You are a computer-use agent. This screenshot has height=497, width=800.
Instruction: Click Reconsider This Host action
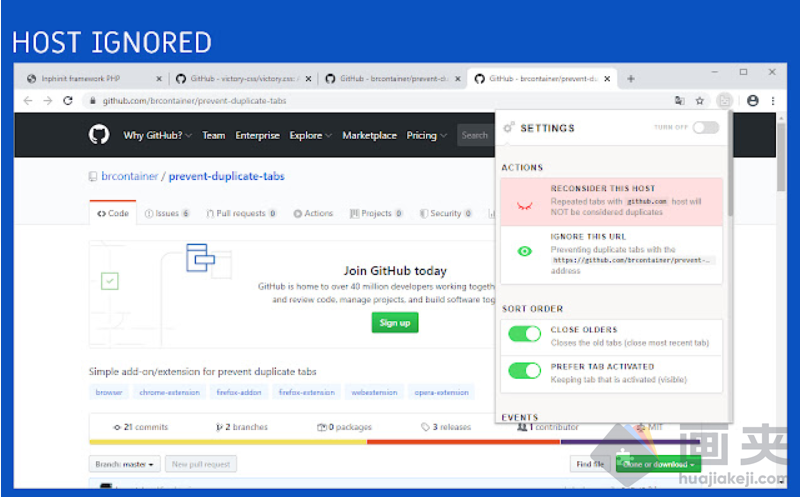pyautogui.click(x=611, y=201)
